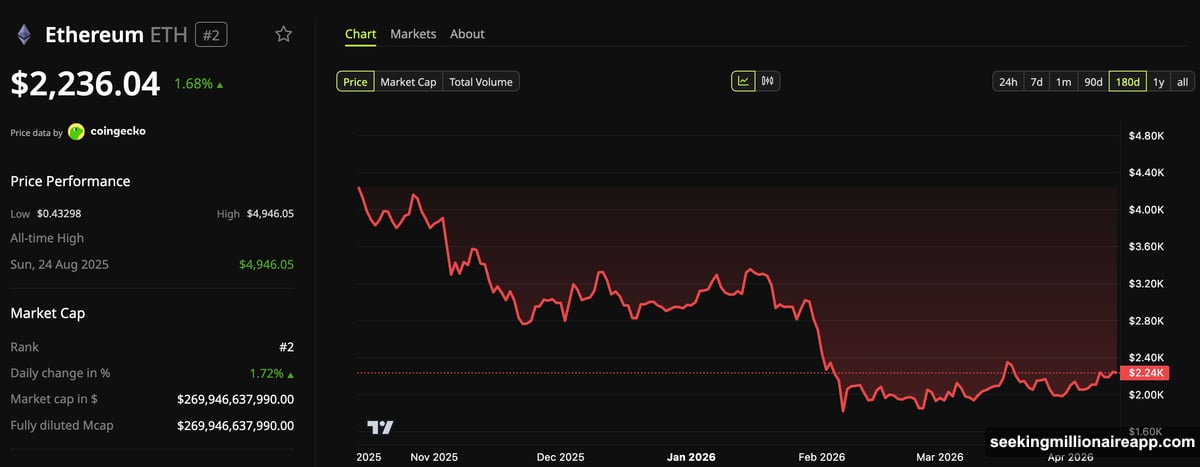Click the Mar 2026 time axis label
The width and height of the screenshot is (1200, 467).
click(939, 456)
